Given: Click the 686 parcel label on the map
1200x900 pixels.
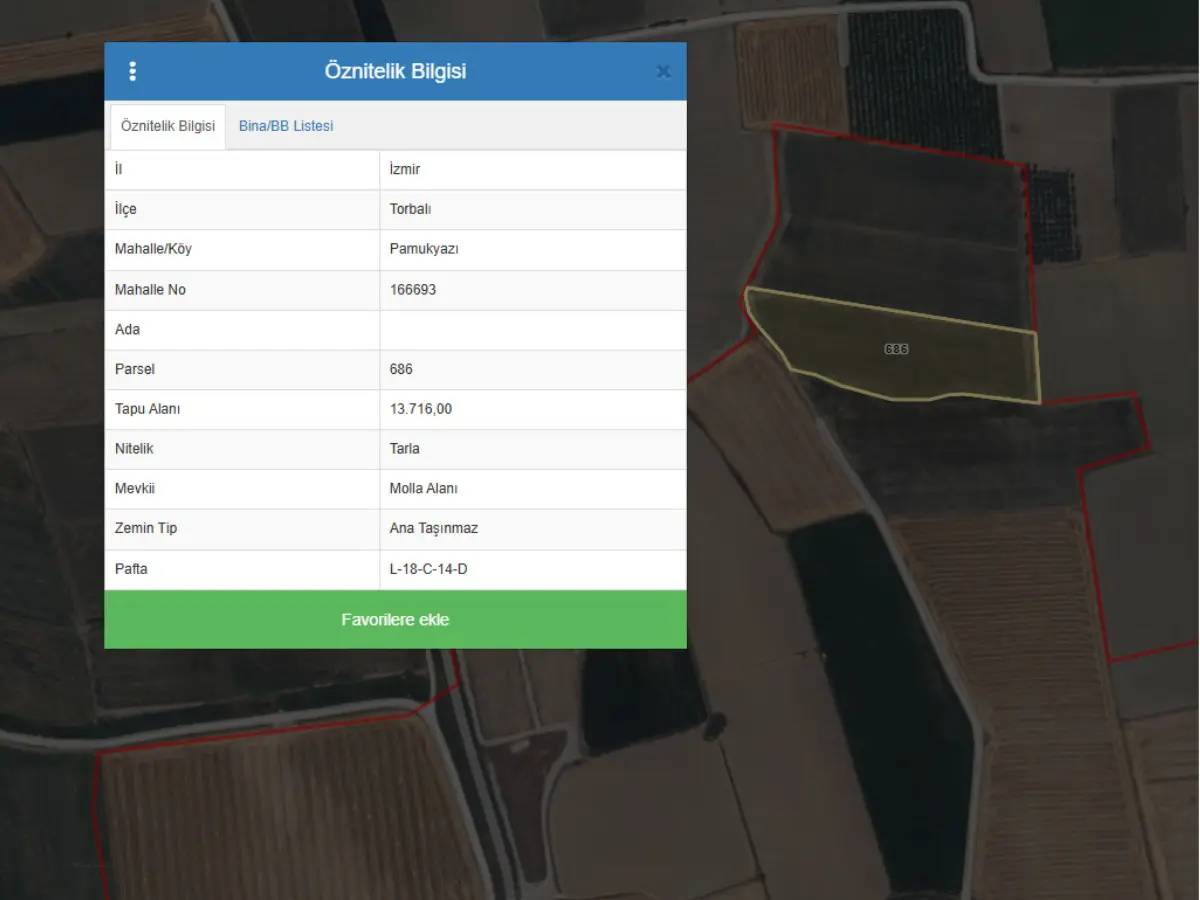Looking at the screenshot, I should [x=896, y=349].
